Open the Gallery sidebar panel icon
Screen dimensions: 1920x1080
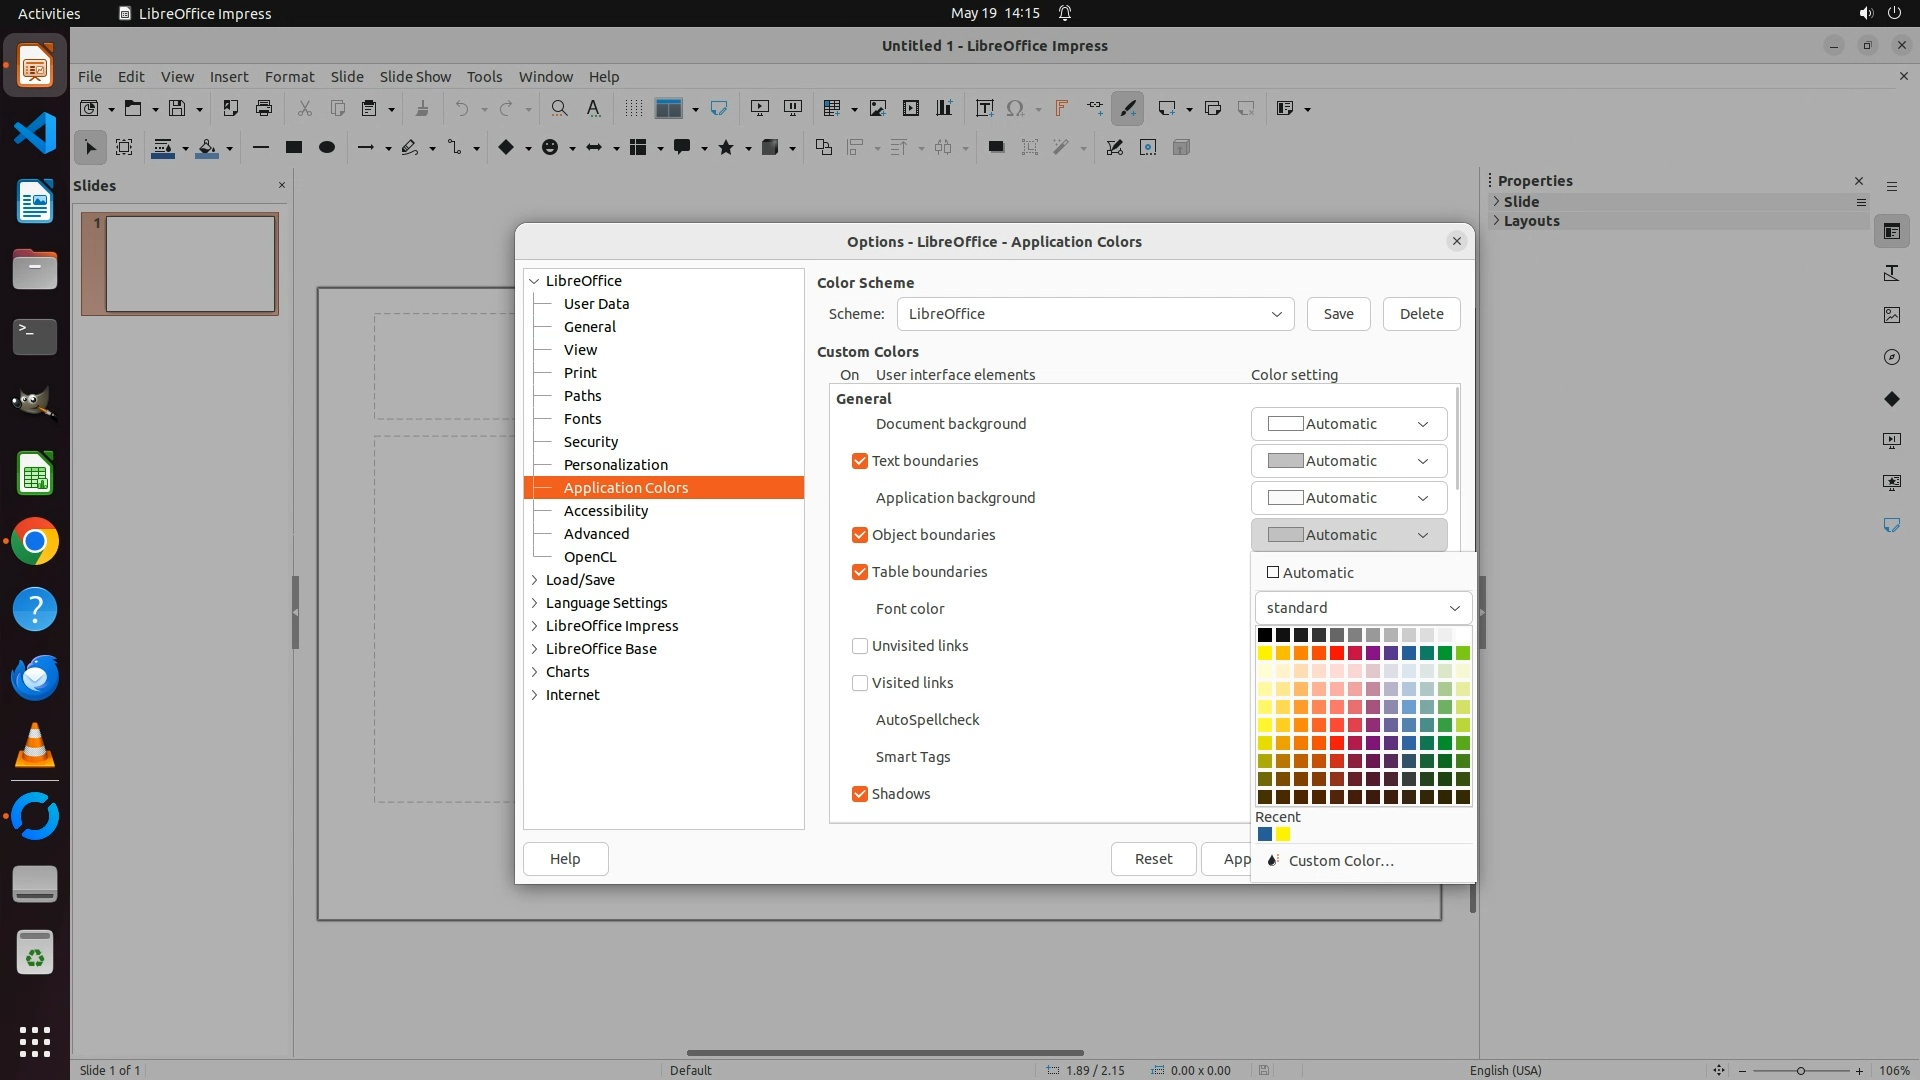point(1891,315)
